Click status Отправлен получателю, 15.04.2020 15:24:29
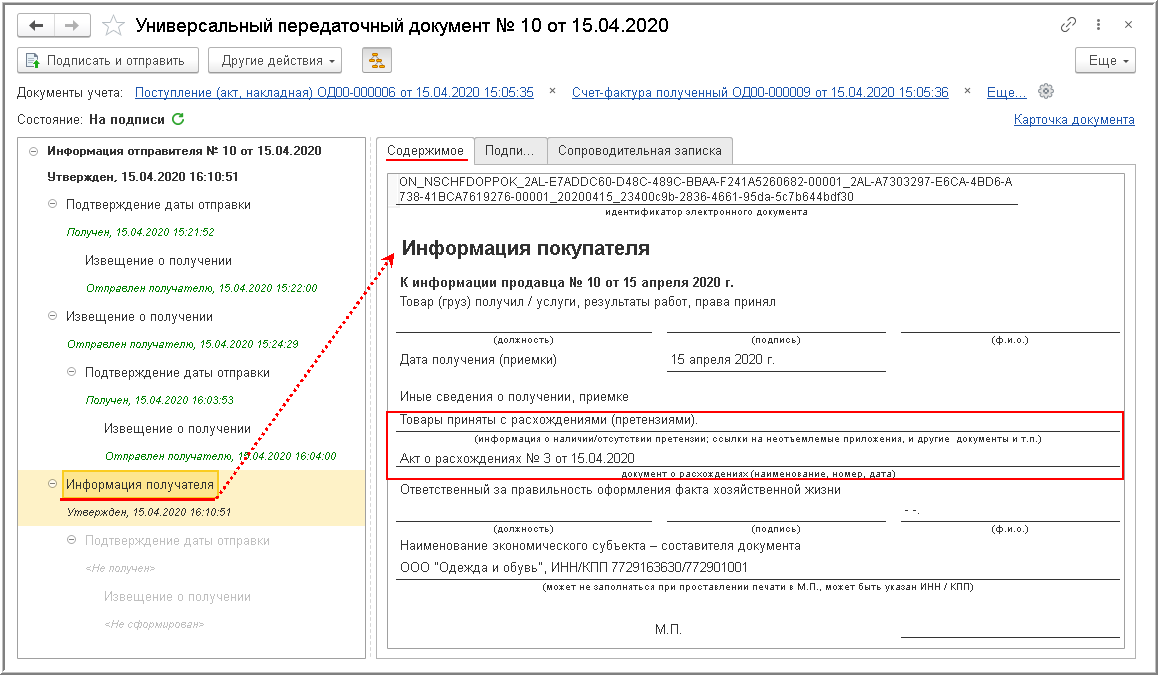Viewport: 1158px width, 675px height. point(182,344)
